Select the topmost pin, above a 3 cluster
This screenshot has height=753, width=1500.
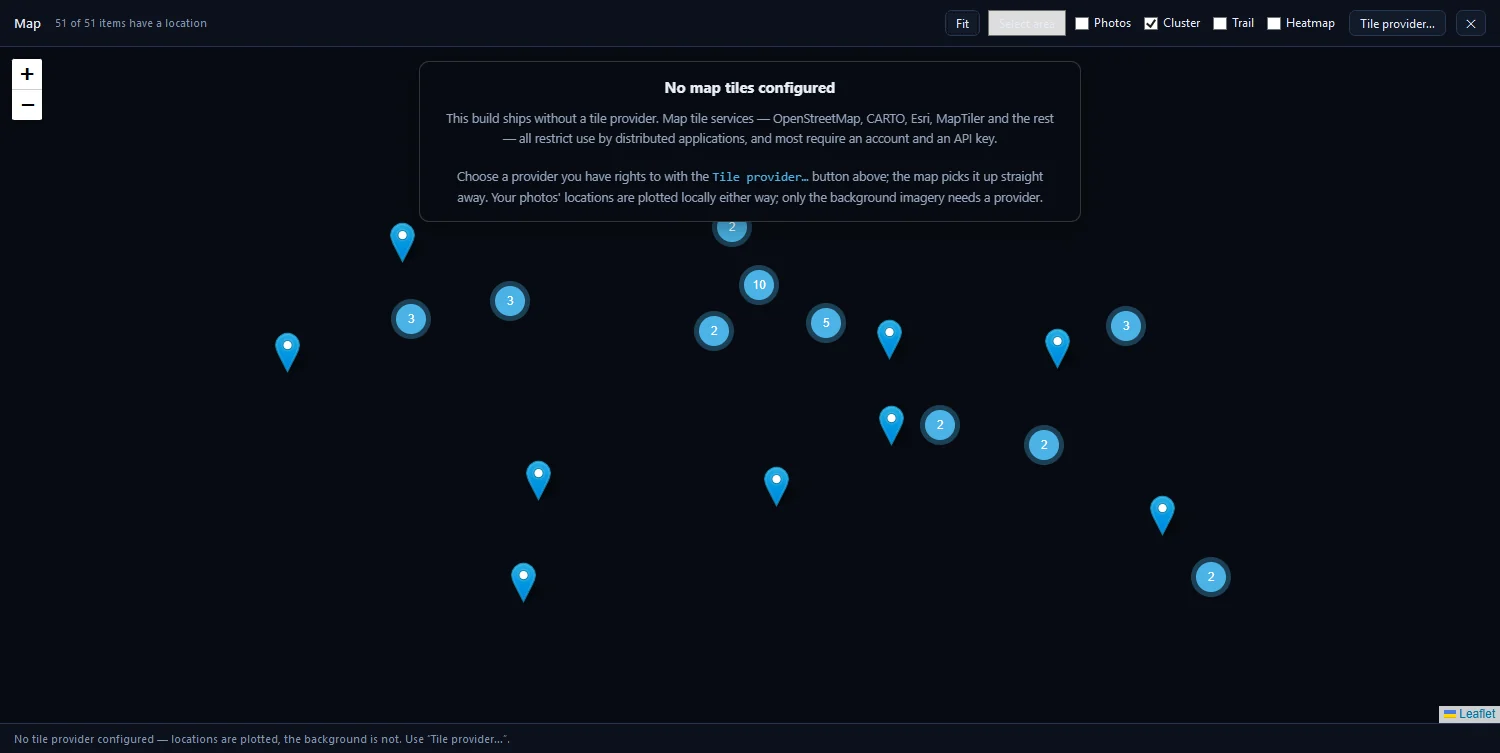402,242
